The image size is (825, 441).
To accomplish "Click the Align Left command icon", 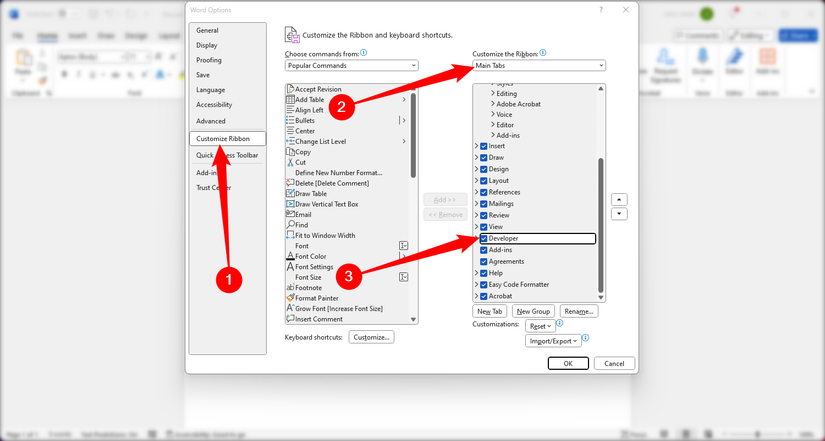I will (290, 110).
